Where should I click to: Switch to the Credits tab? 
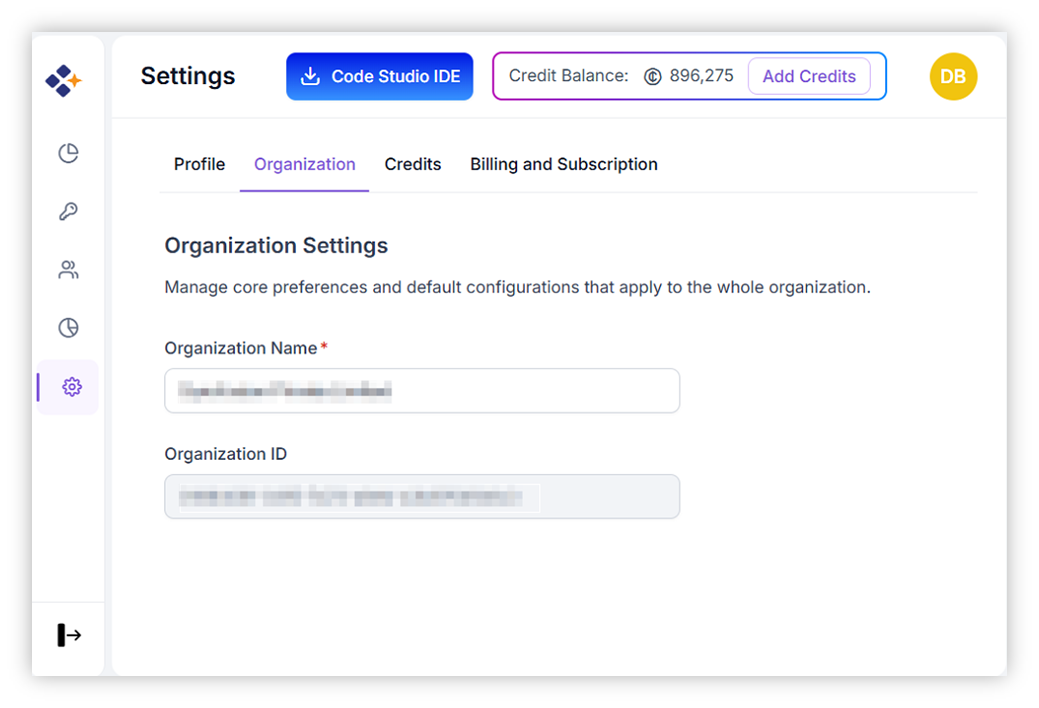[x=412, y=164]
